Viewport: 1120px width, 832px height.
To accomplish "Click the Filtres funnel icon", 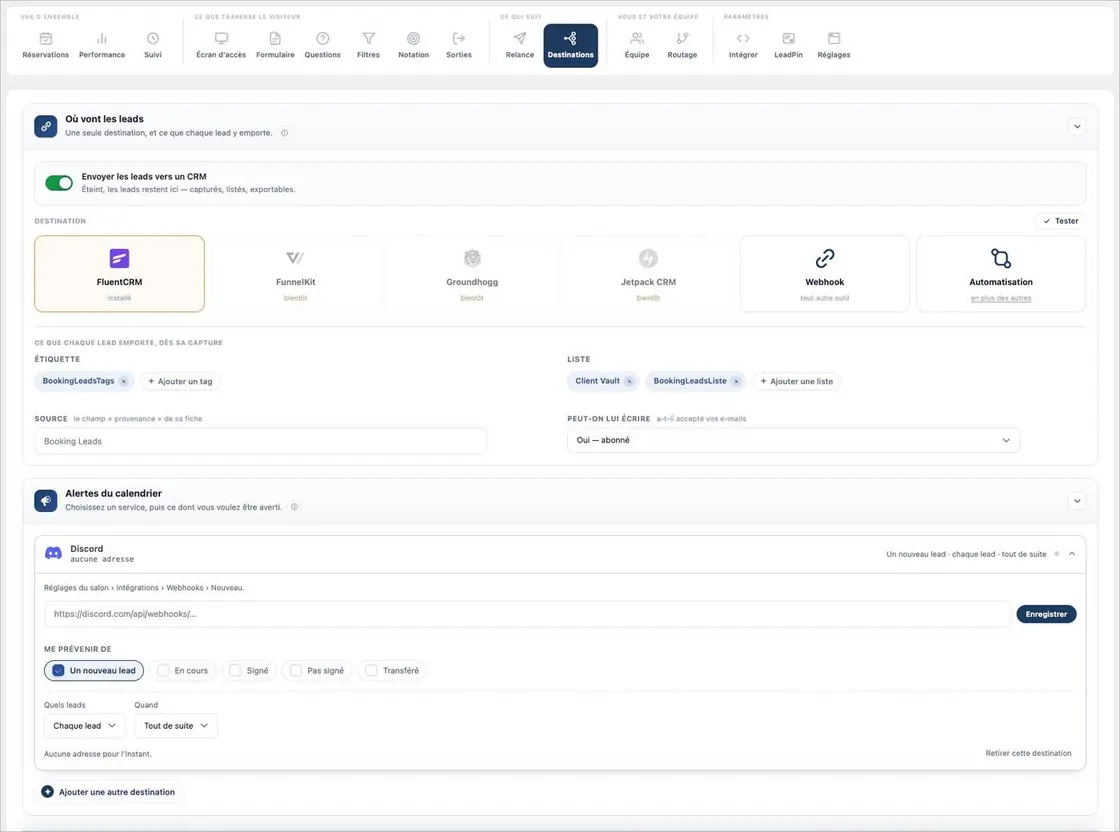I will pyautogui.click(x=369, y=39).
